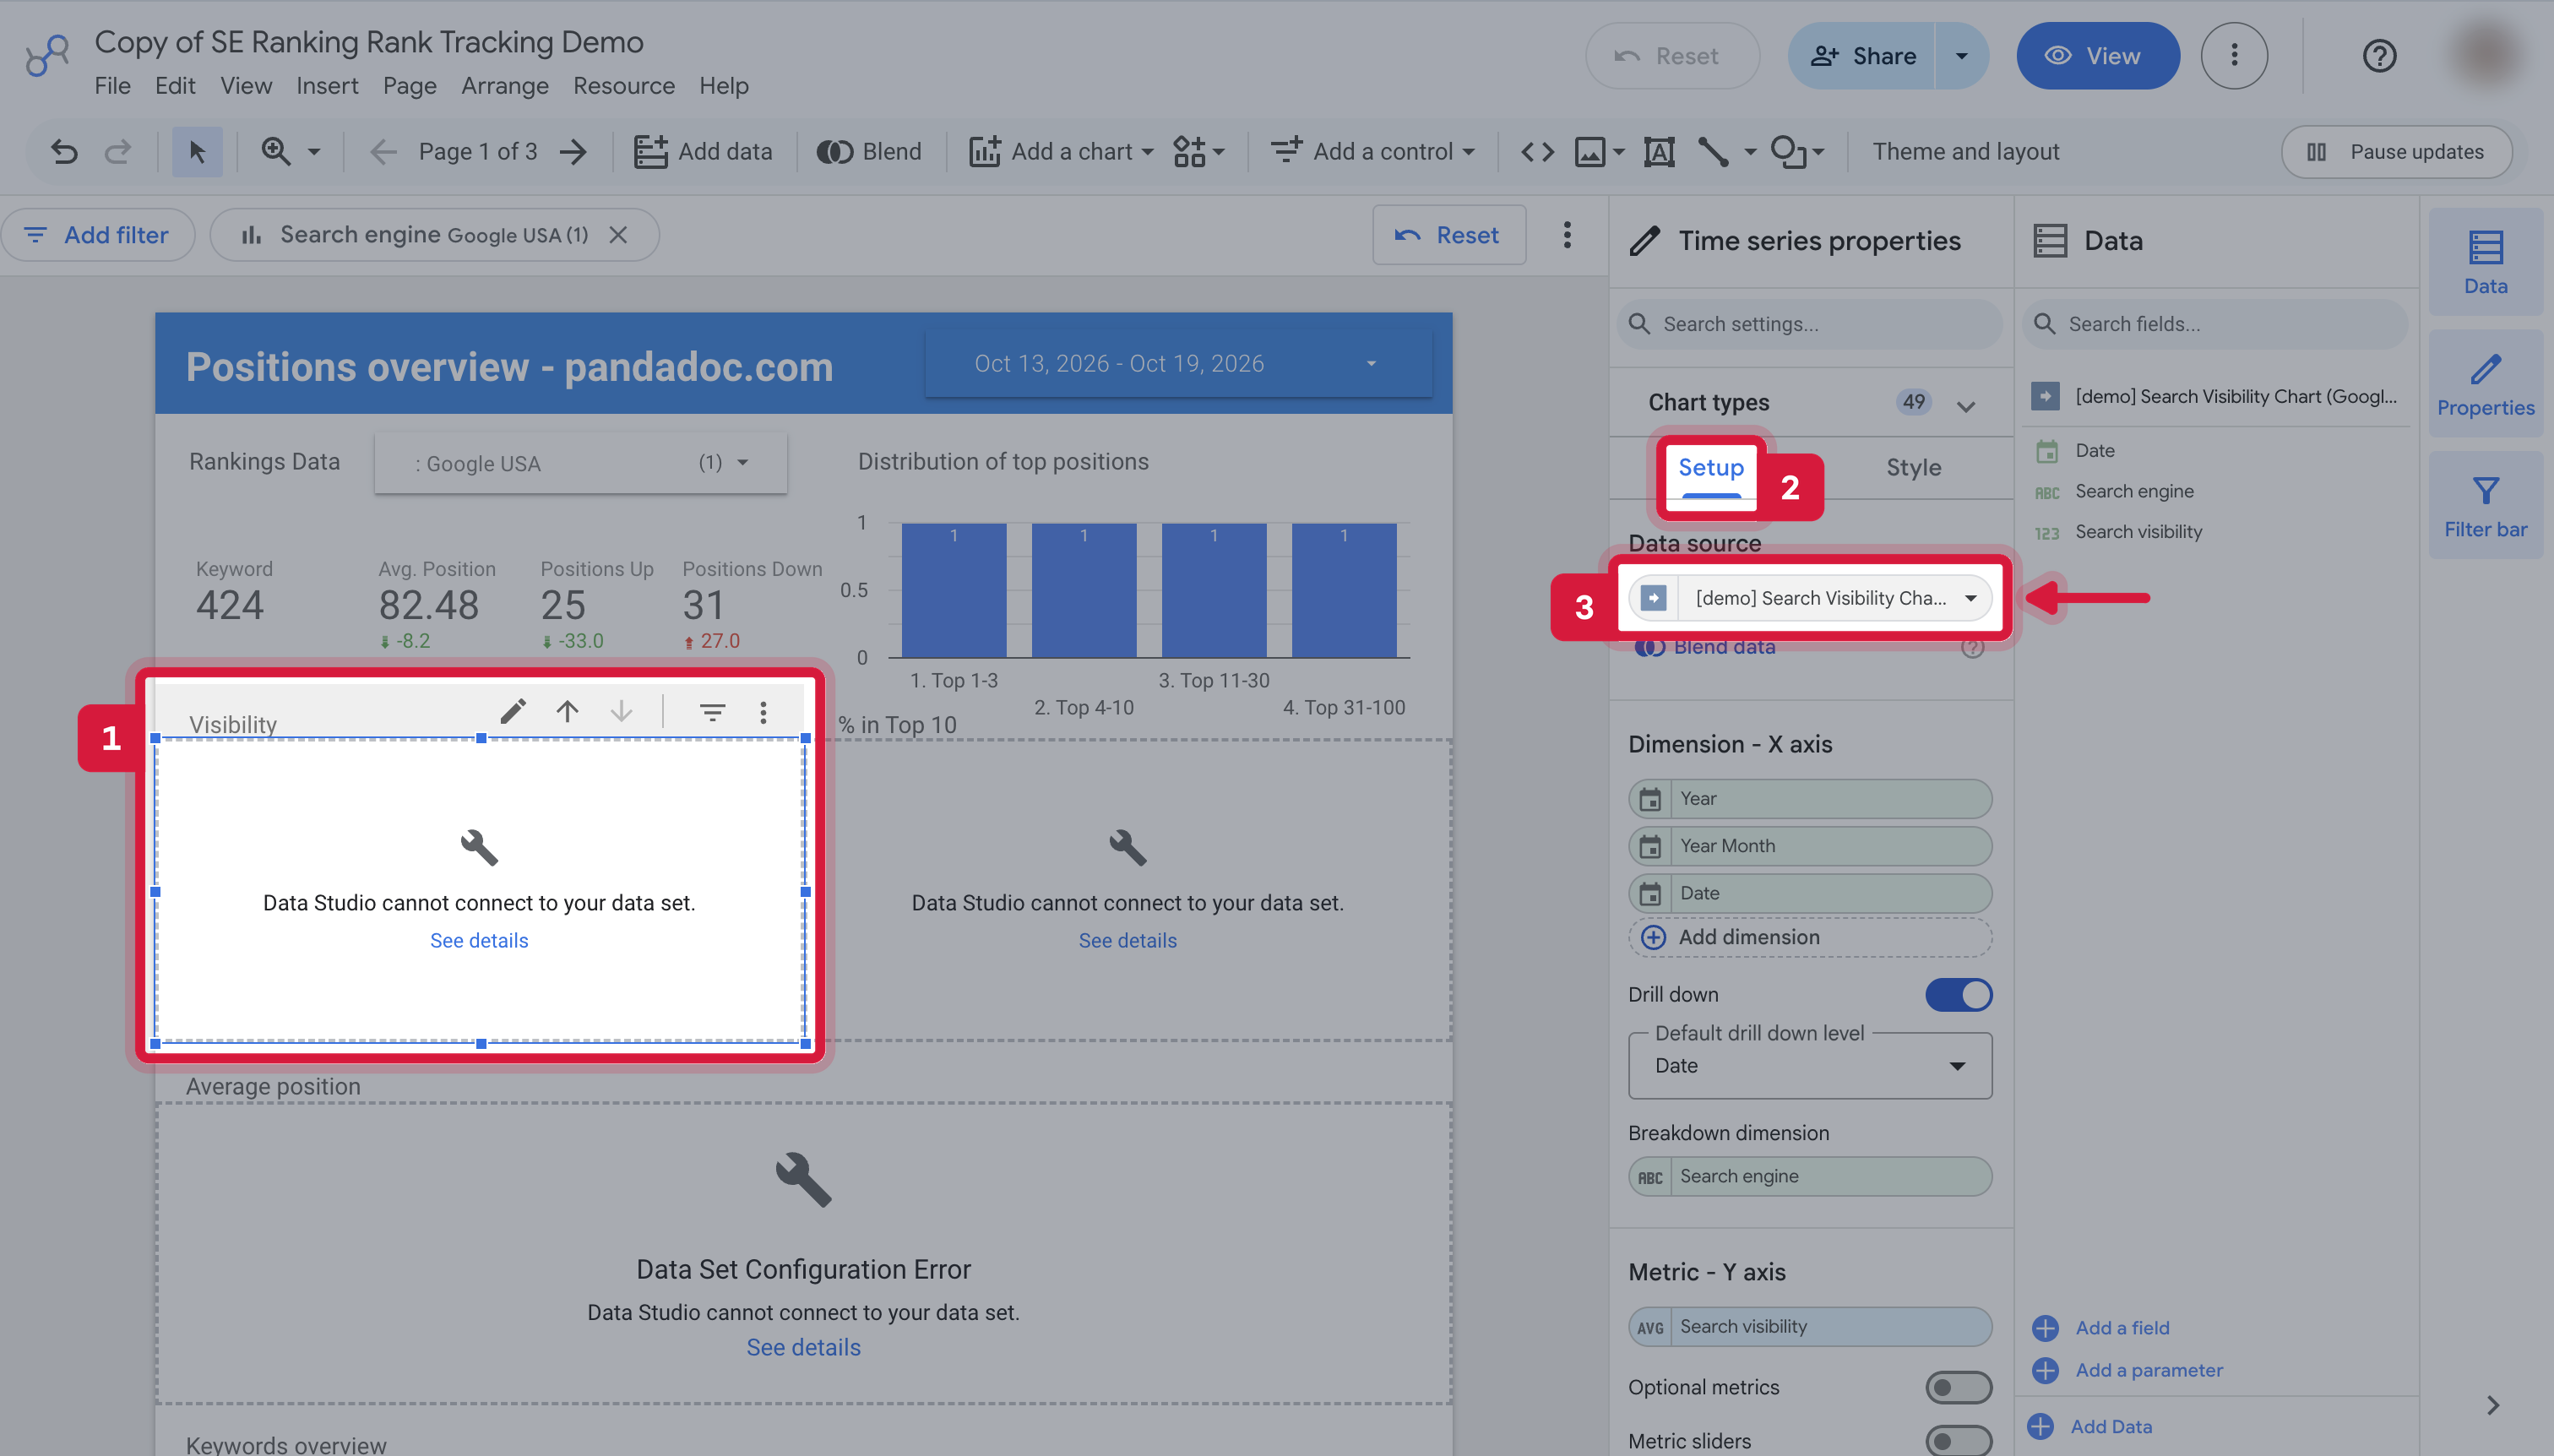Open community visualizations and components icon
This screenshot has height=1456, width=2554.
[1189, 152]
